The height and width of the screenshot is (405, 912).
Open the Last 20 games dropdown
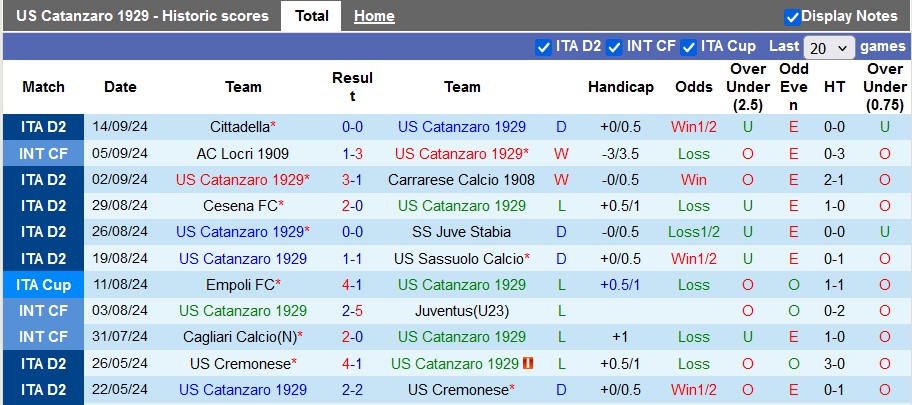coord(829,48)
